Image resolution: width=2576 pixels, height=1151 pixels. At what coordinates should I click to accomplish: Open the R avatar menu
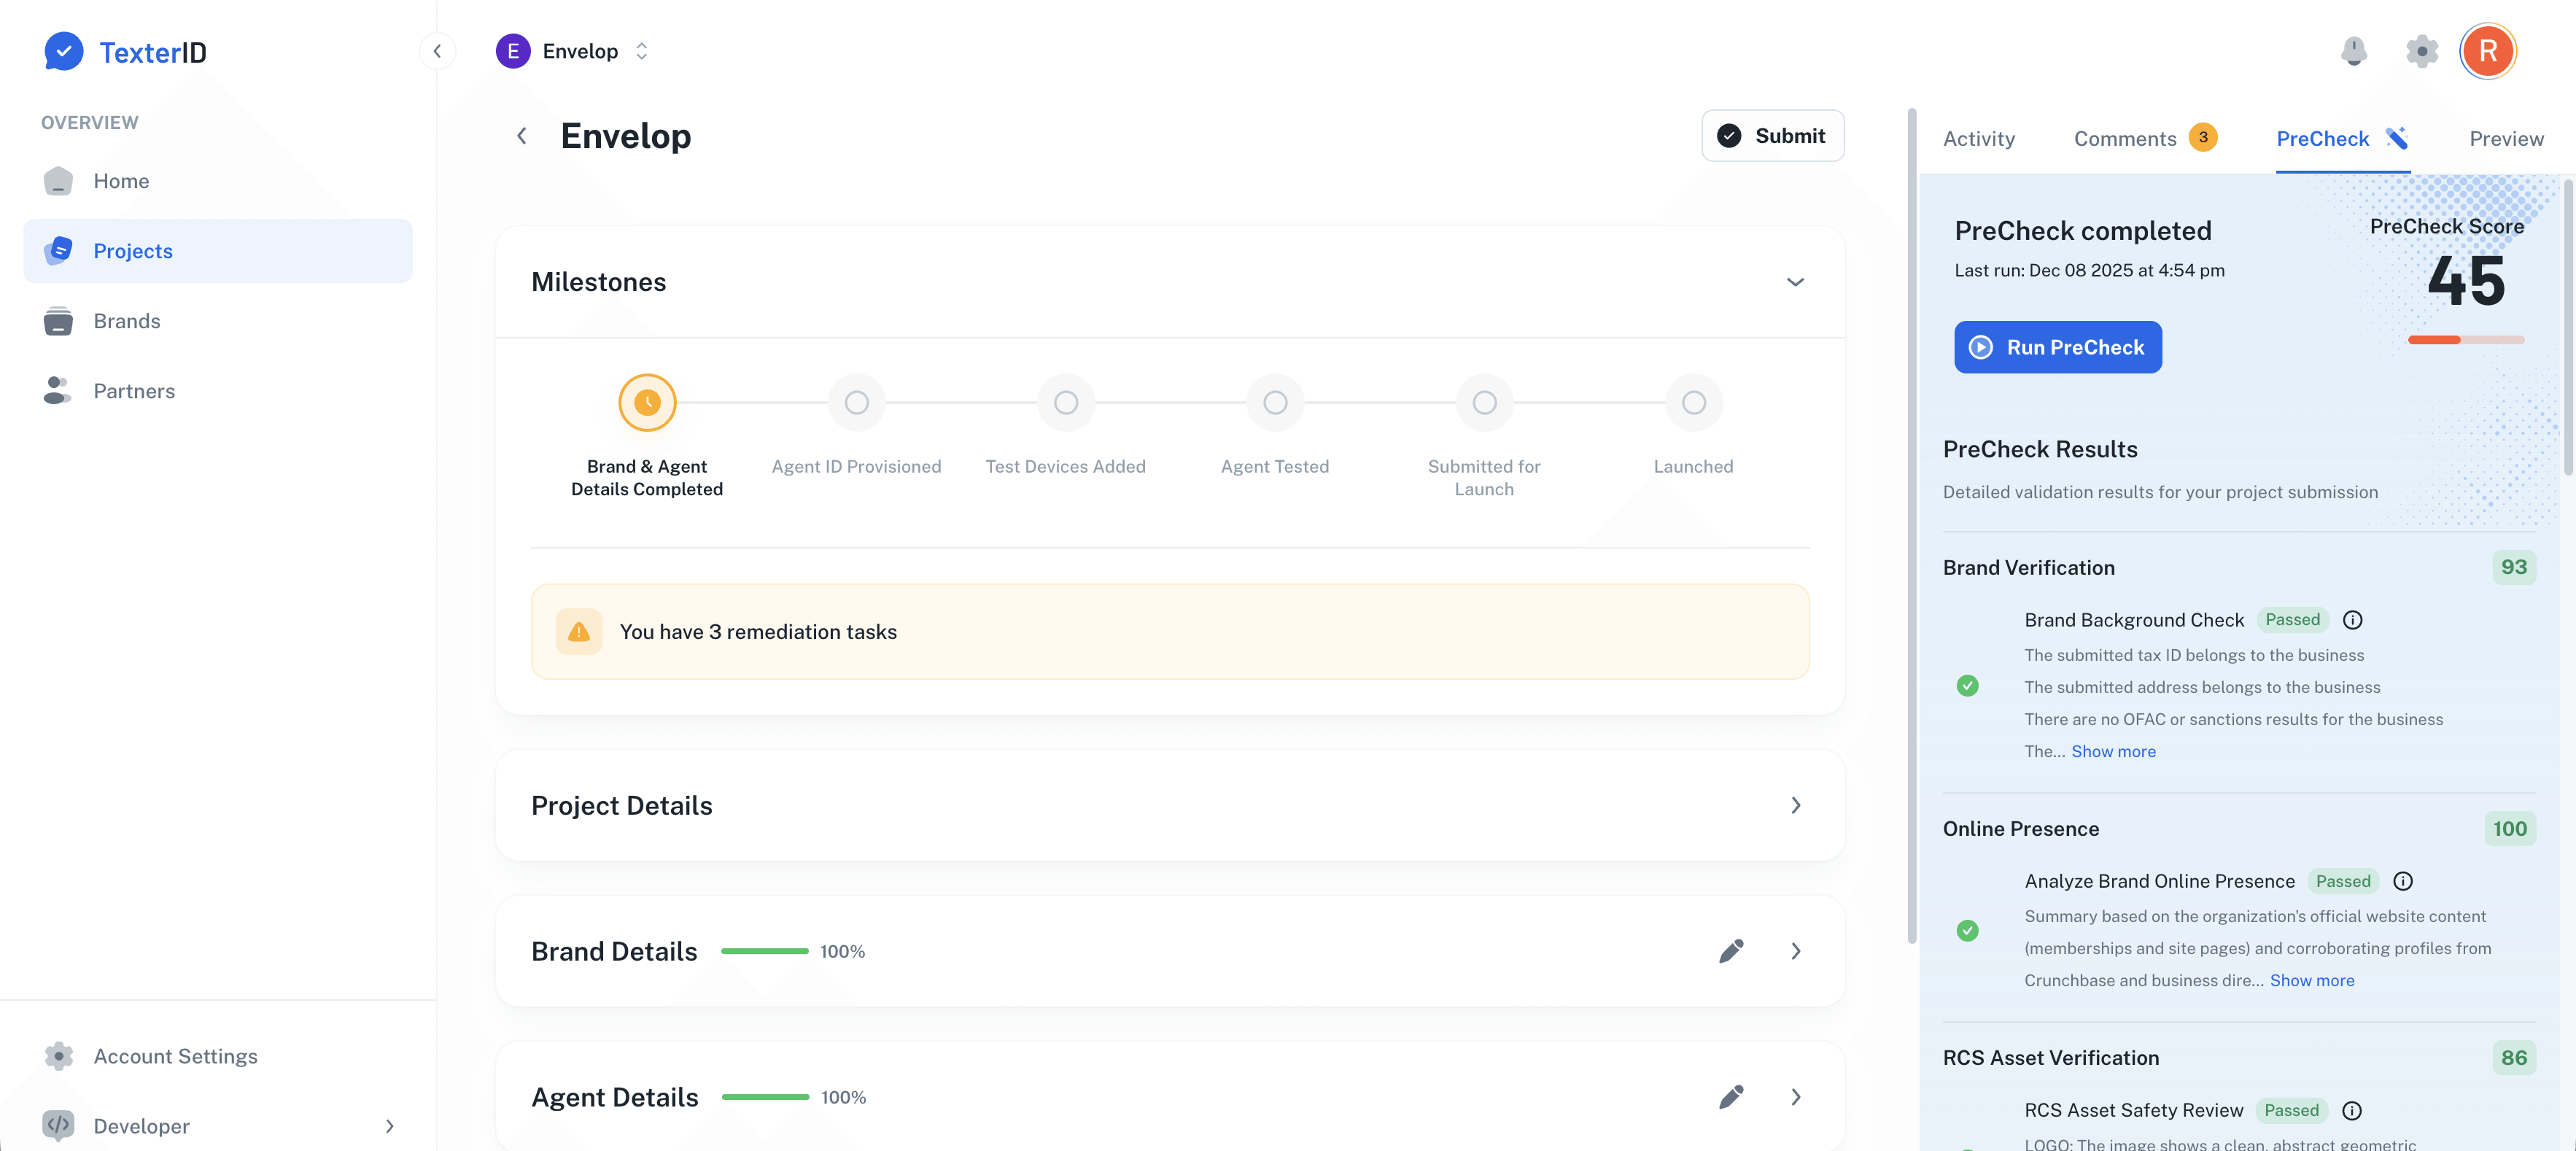[2489, 51]
